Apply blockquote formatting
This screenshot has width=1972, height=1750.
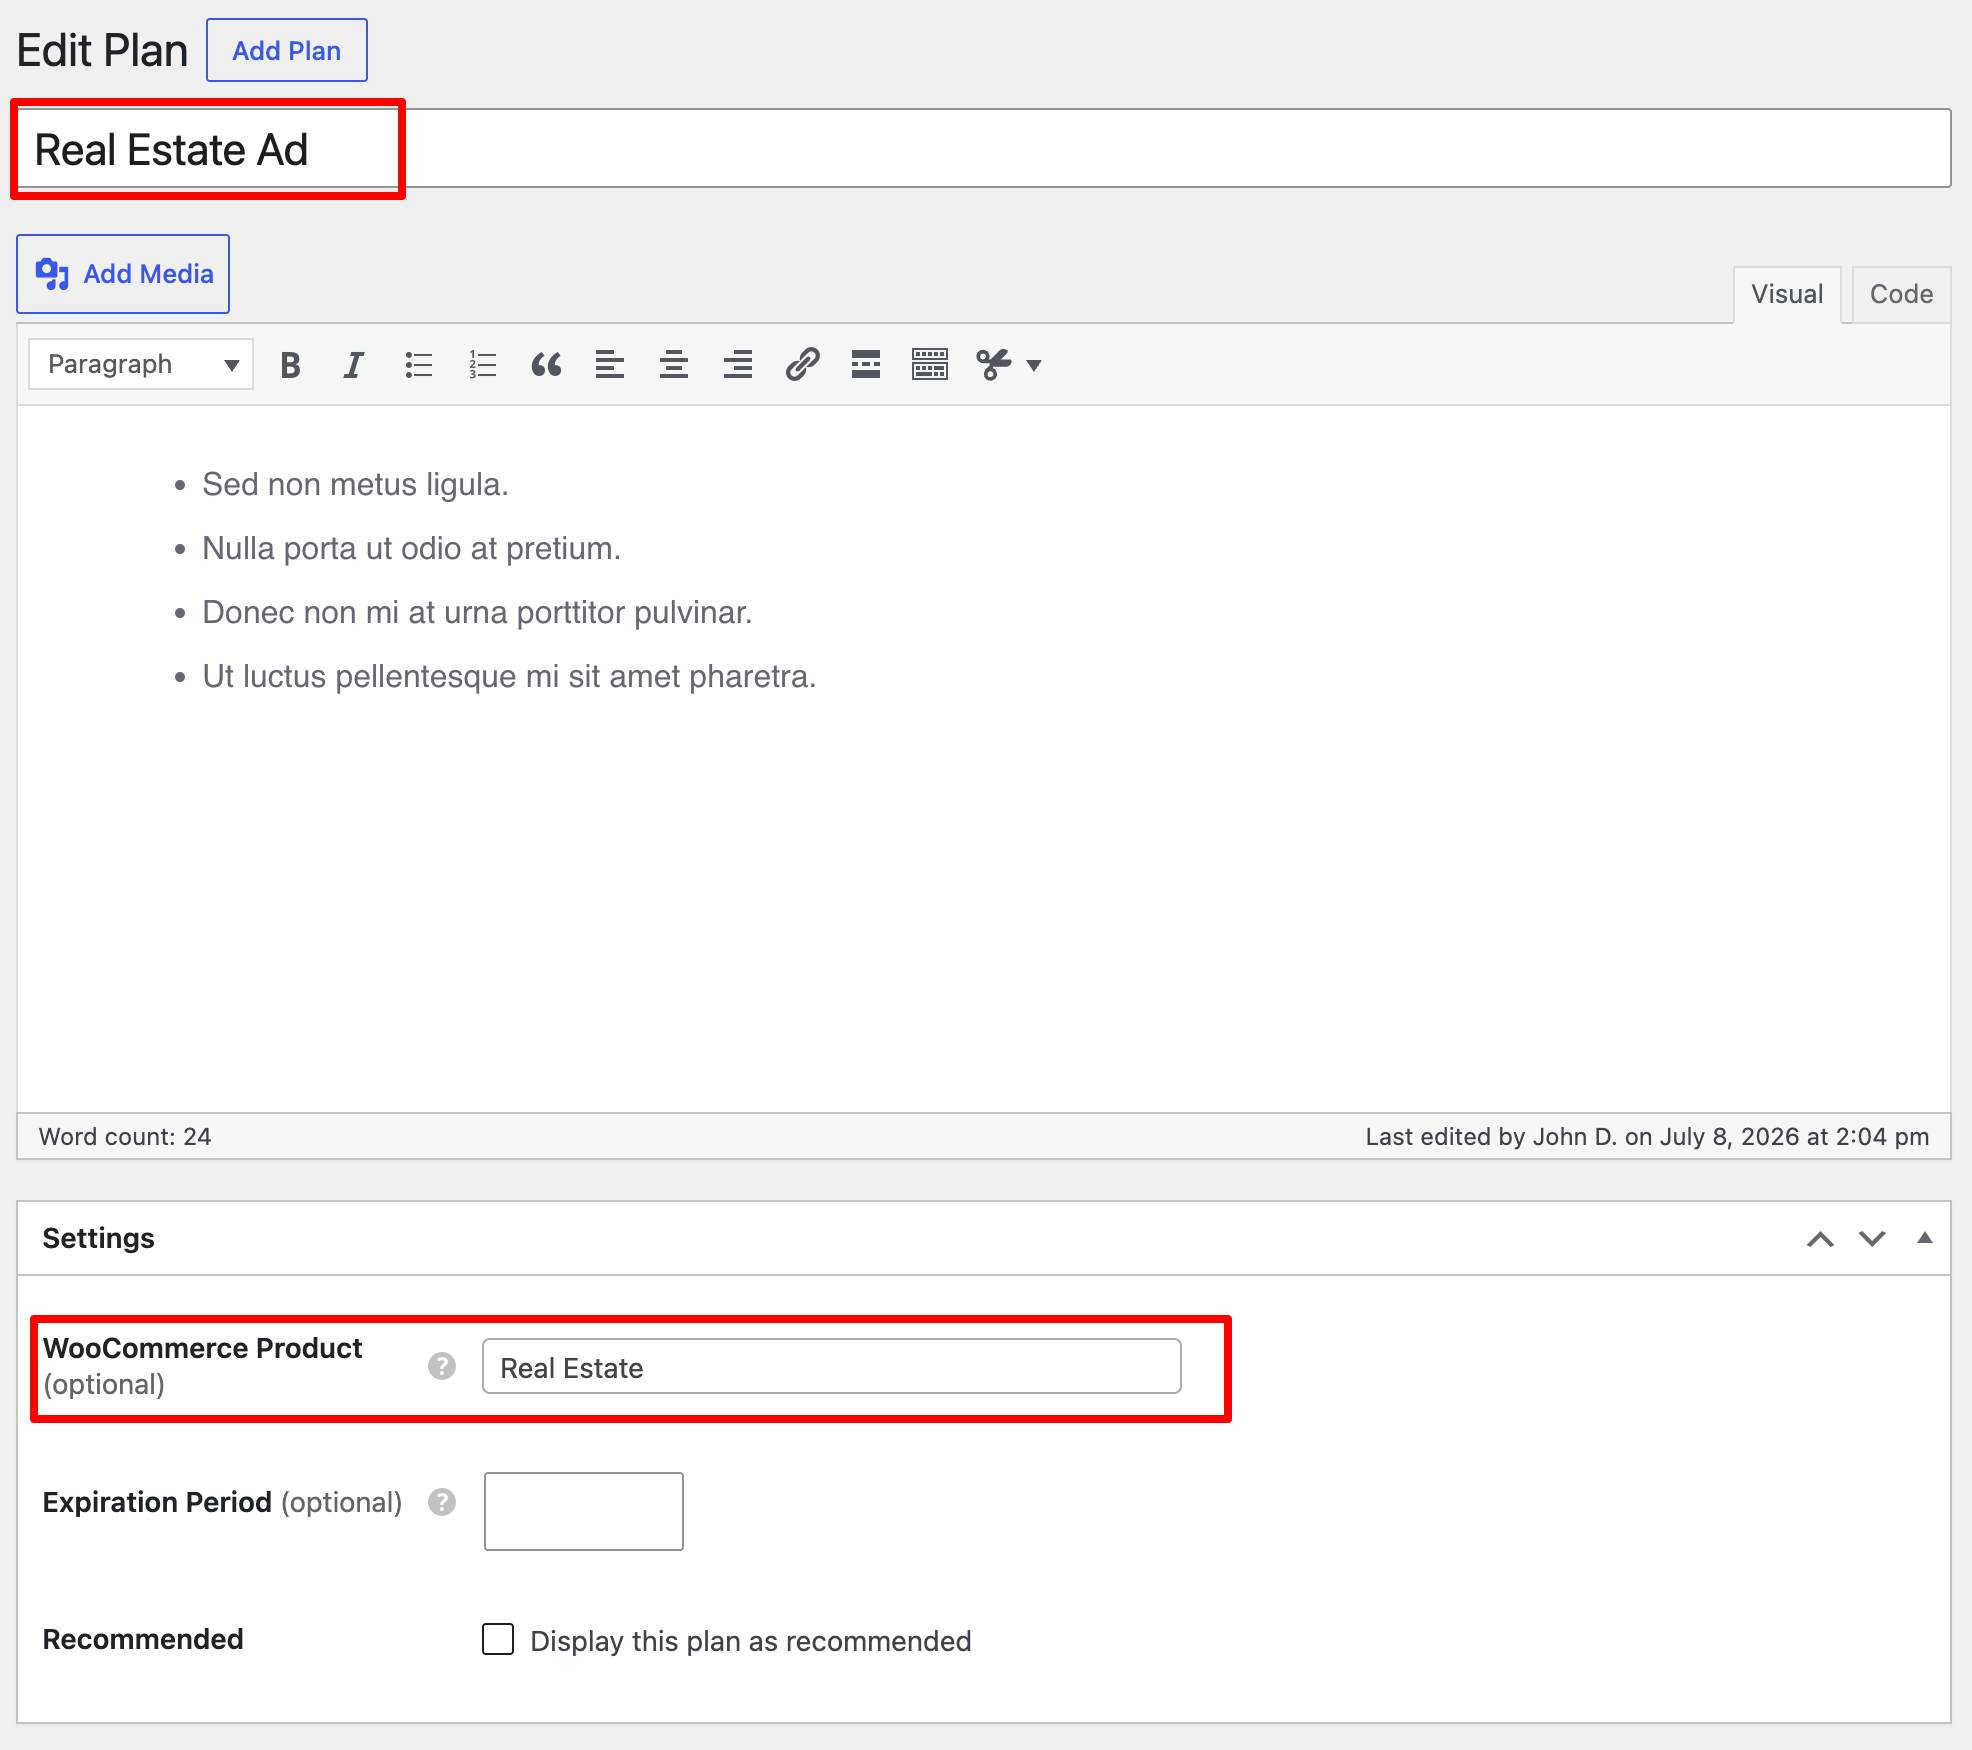pyautogui.click(x=546, y=365)
